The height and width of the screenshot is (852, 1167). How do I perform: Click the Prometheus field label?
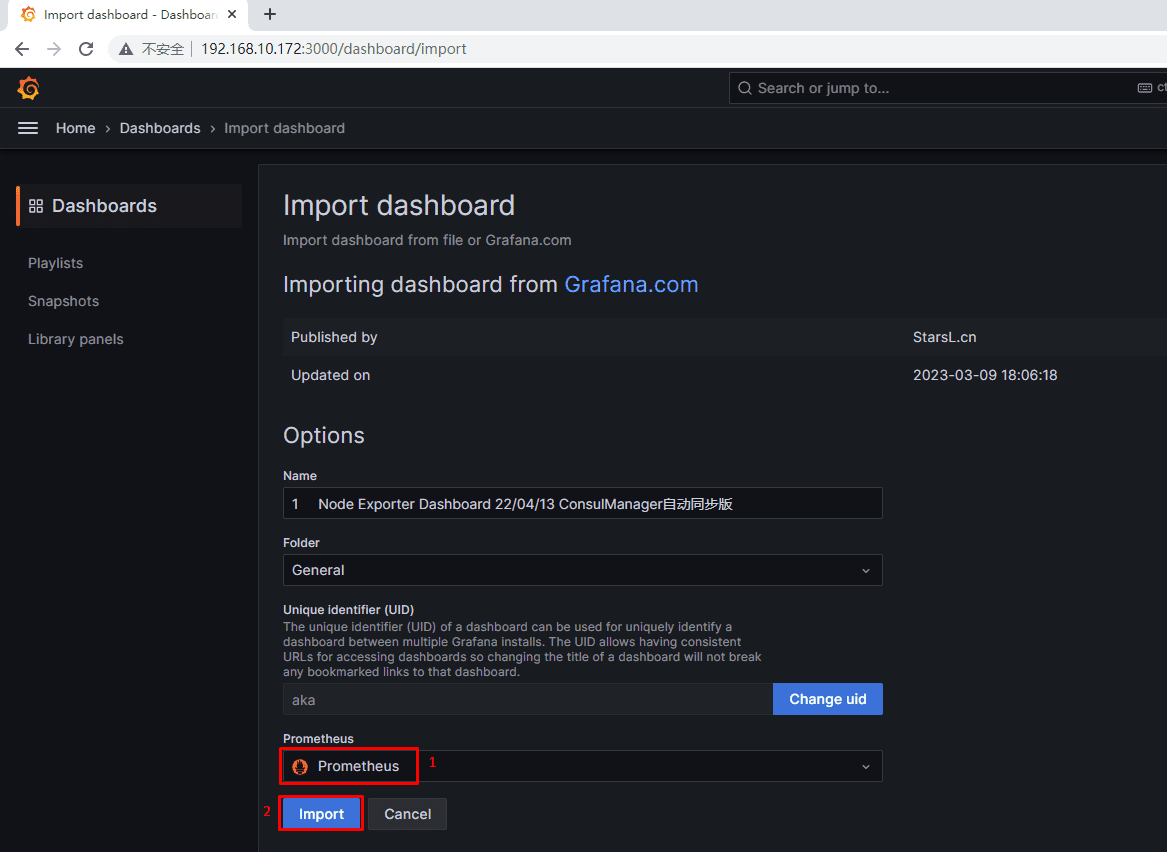pos(319,738)
